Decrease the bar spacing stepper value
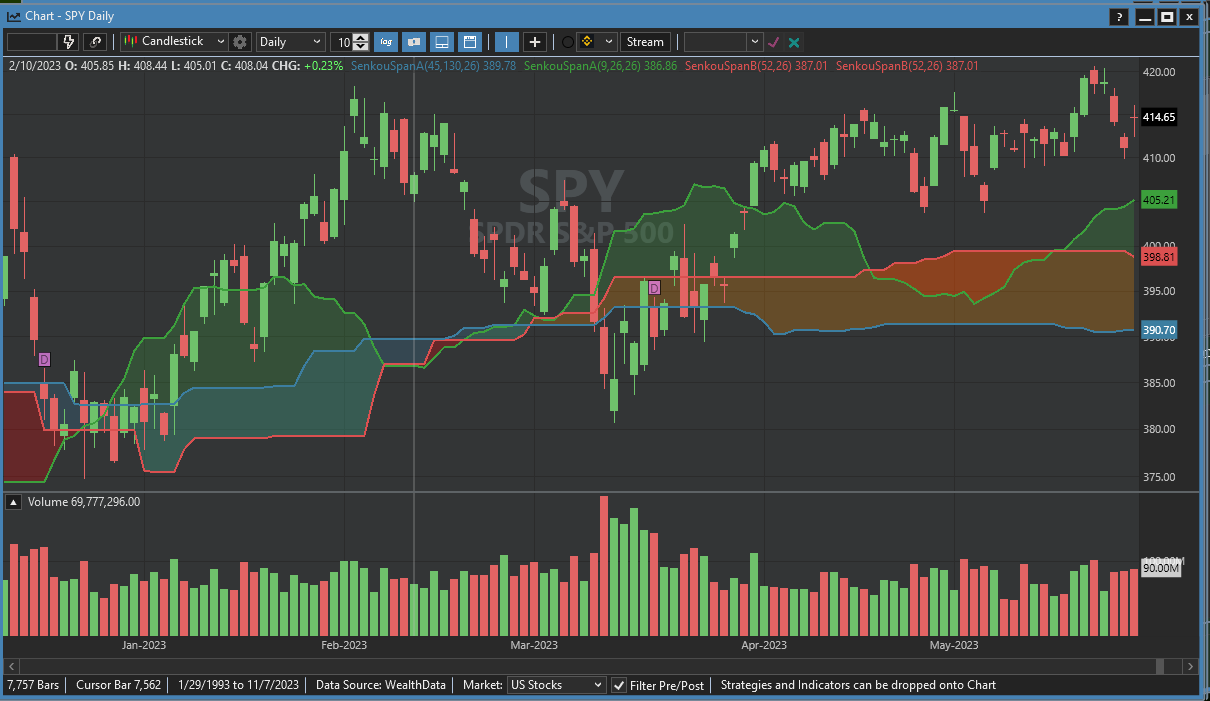1210x701 pixels. [361, 47]
